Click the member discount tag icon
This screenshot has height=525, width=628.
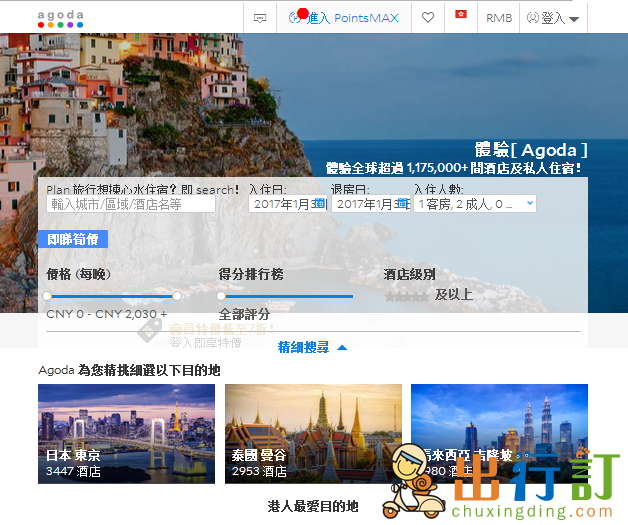click(x=149, y=331)
